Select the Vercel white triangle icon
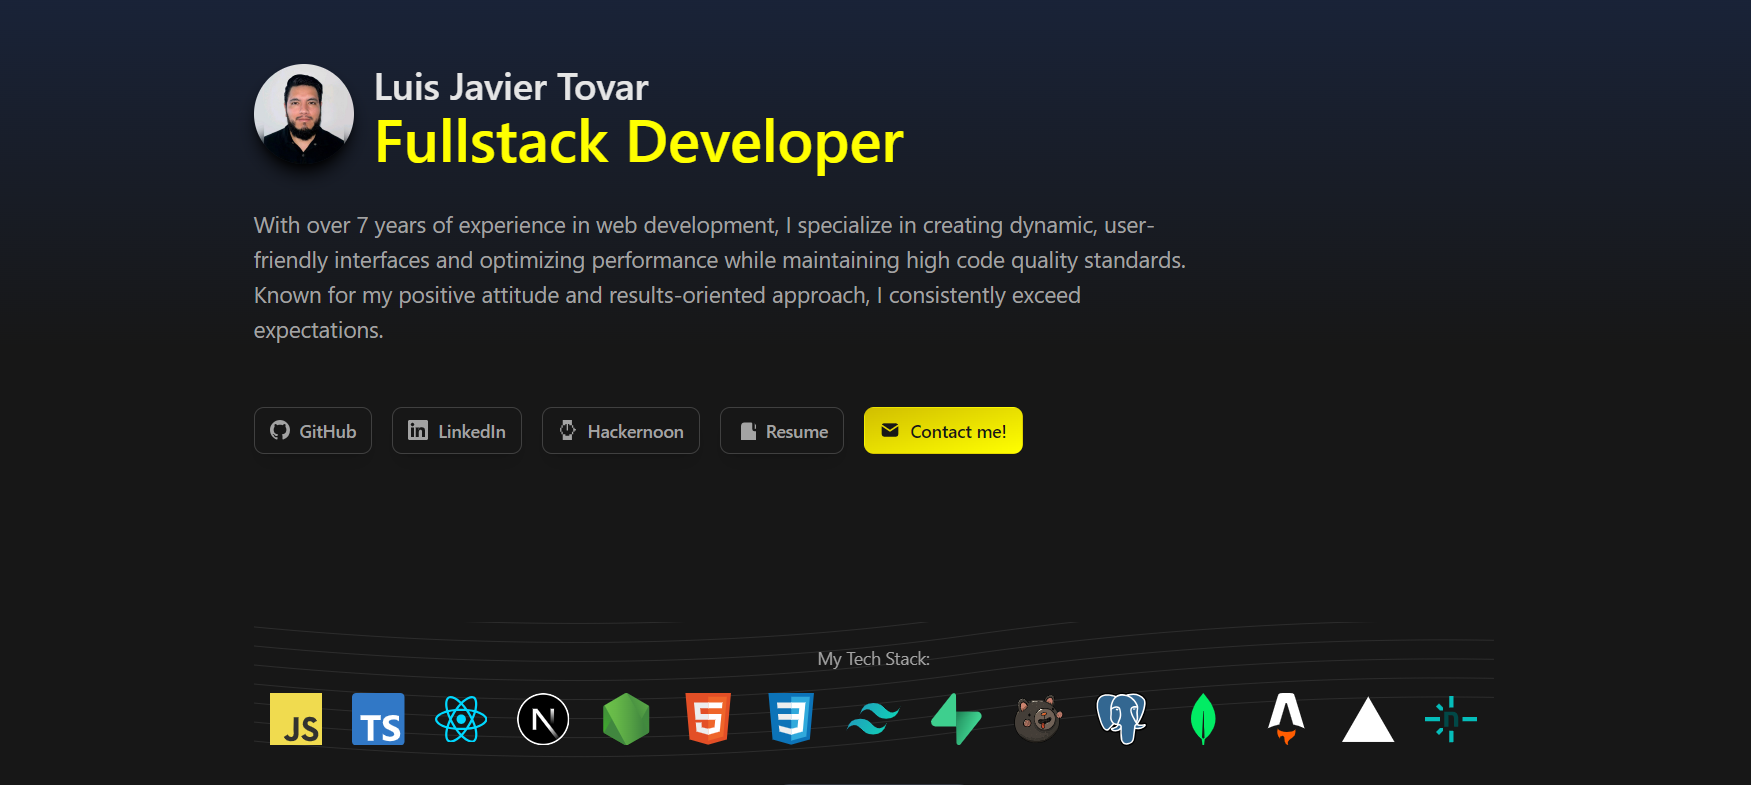The image size is (1751, 785). pos(1368,721)
